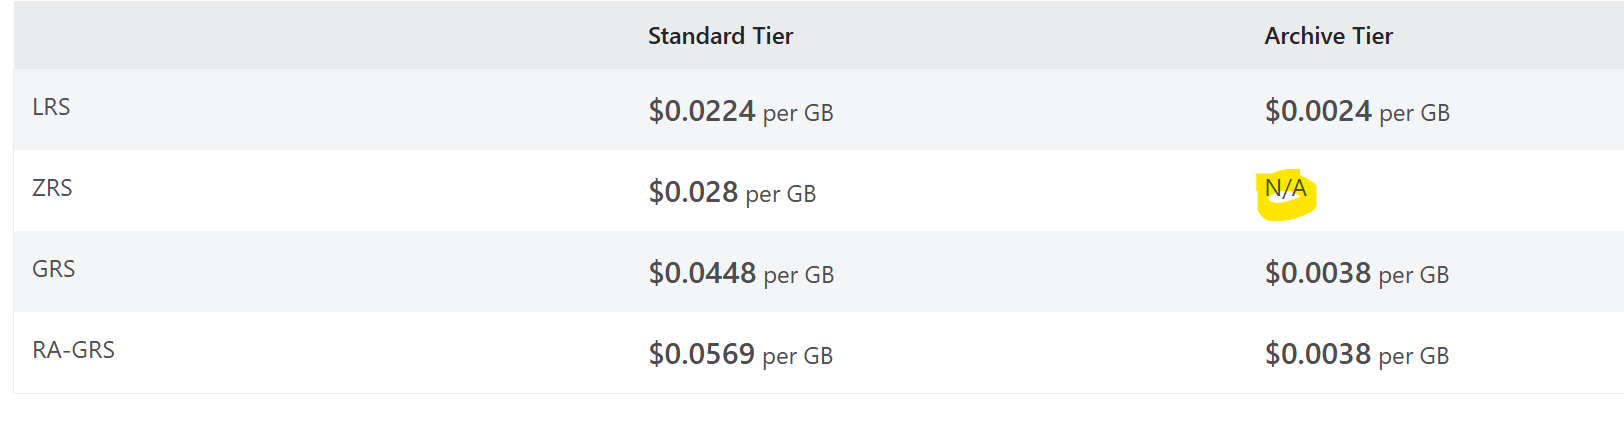Click the $0.0024 Archive Tier price
Screen dimensions: 1624x423
1317,111
